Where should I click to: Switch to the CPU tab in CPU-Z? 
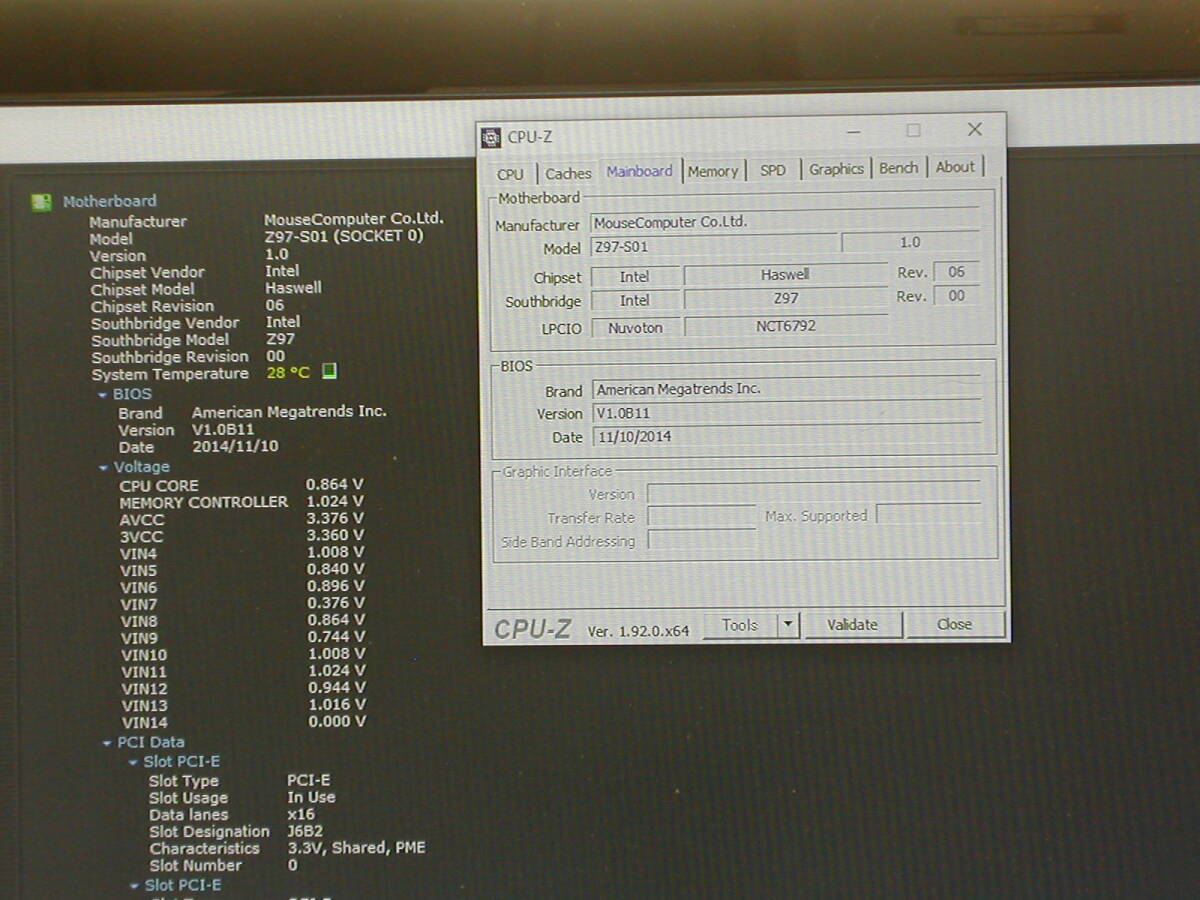[510, 173]
